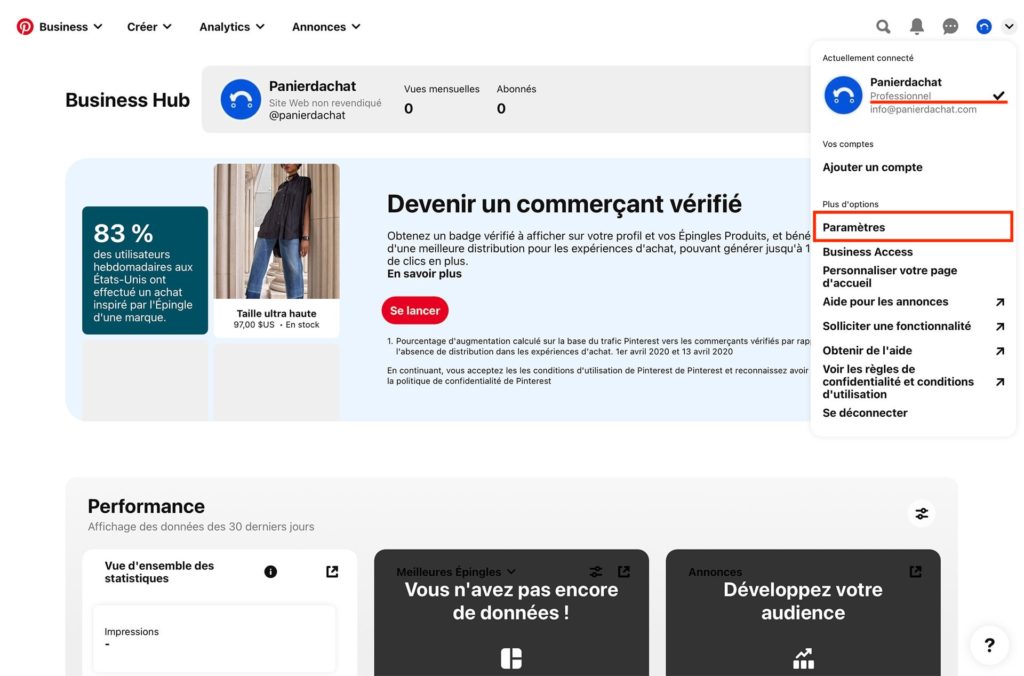Click the Impressions stat card
The height and width of the screenshot is (676, 1024).
point(214,638)
